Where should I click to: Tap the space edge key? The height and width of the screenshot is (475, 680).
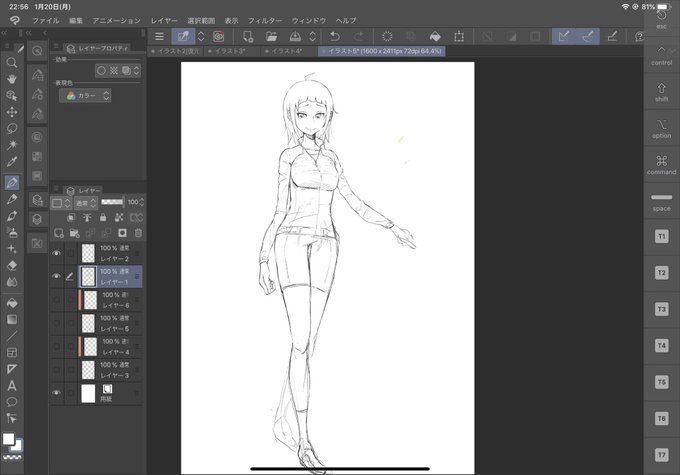click(x=661, y=201)
